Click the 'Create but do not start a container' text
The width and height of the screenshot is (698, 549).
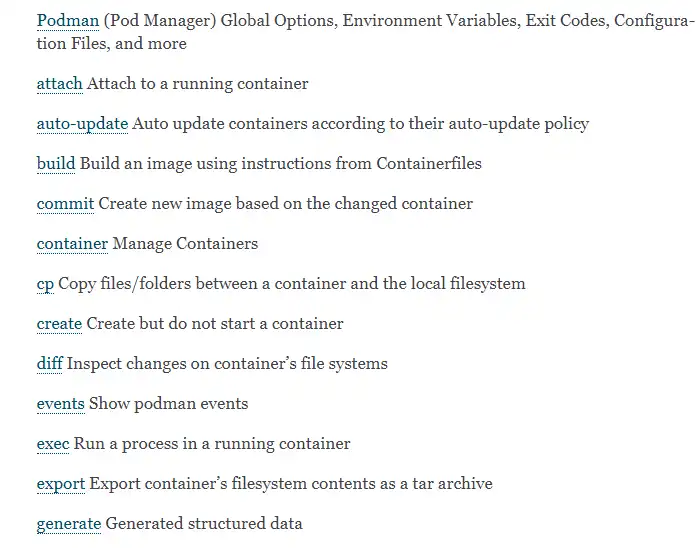(x=215, y=324)
